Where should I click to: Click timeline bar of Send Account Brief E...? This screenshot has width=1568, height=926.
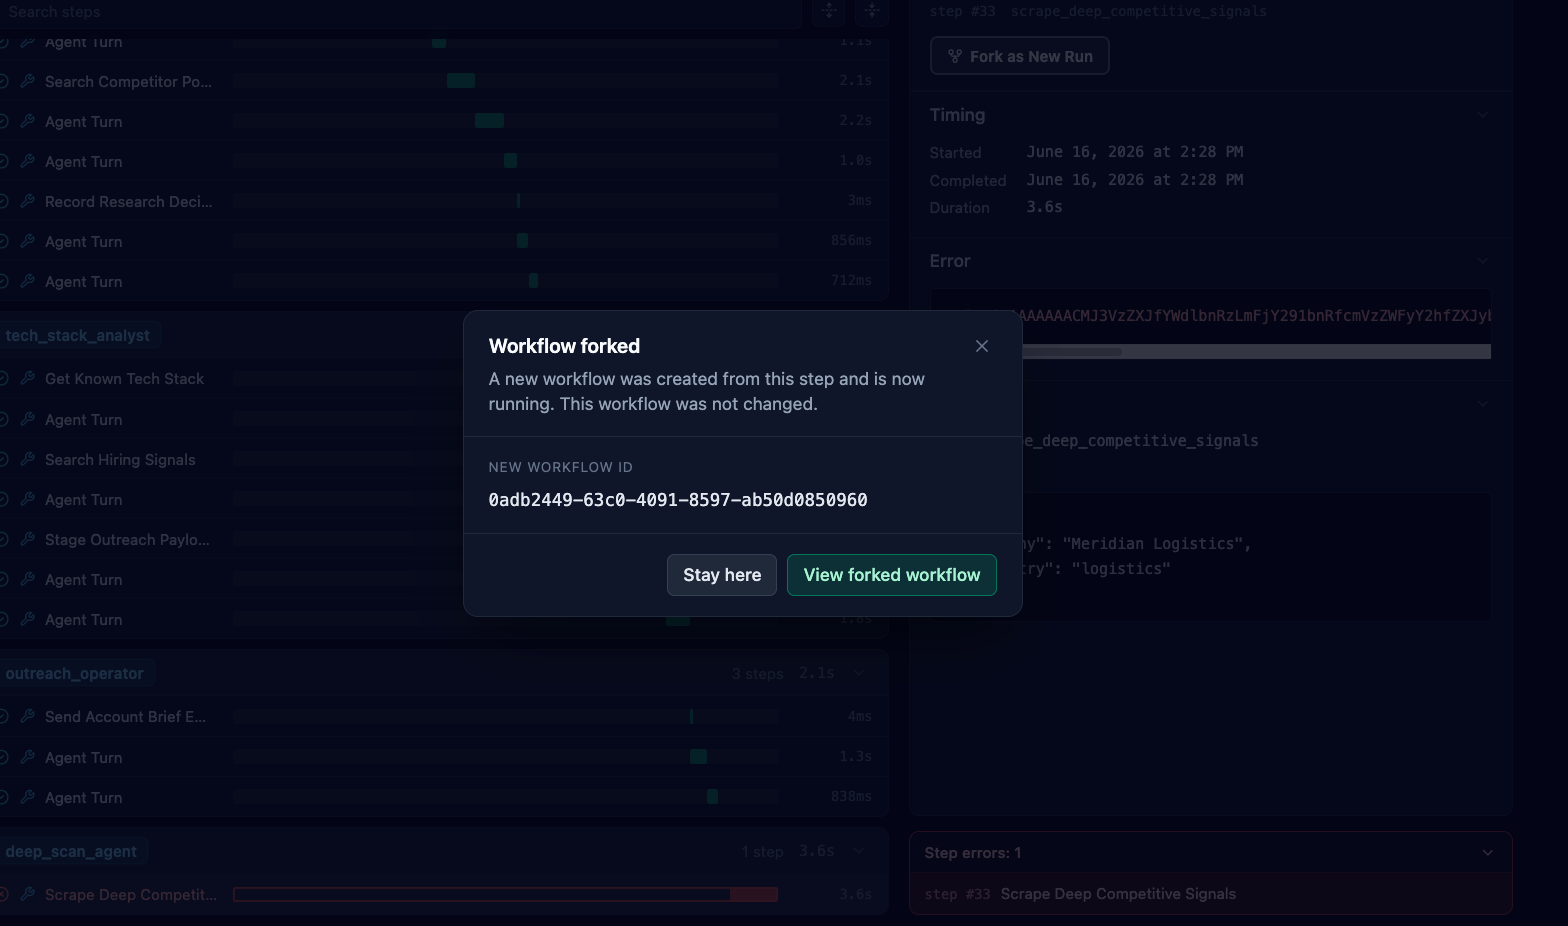[x=691, y=716]
